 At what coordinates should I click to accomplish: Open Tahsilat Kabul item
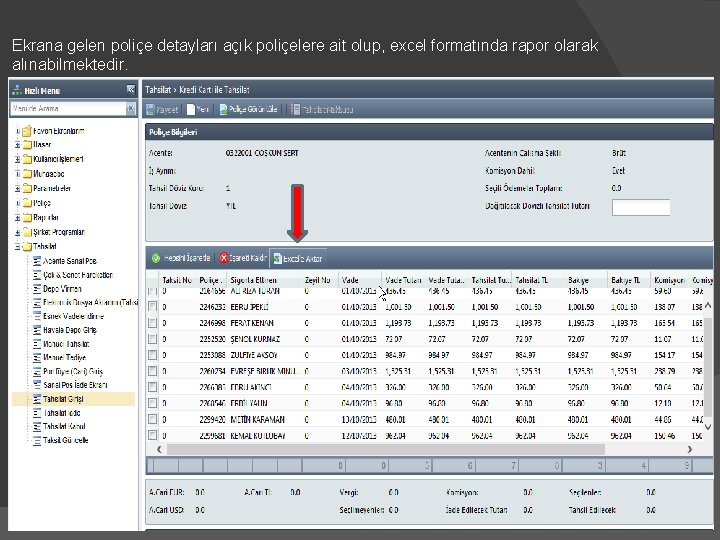pos(64,426)
